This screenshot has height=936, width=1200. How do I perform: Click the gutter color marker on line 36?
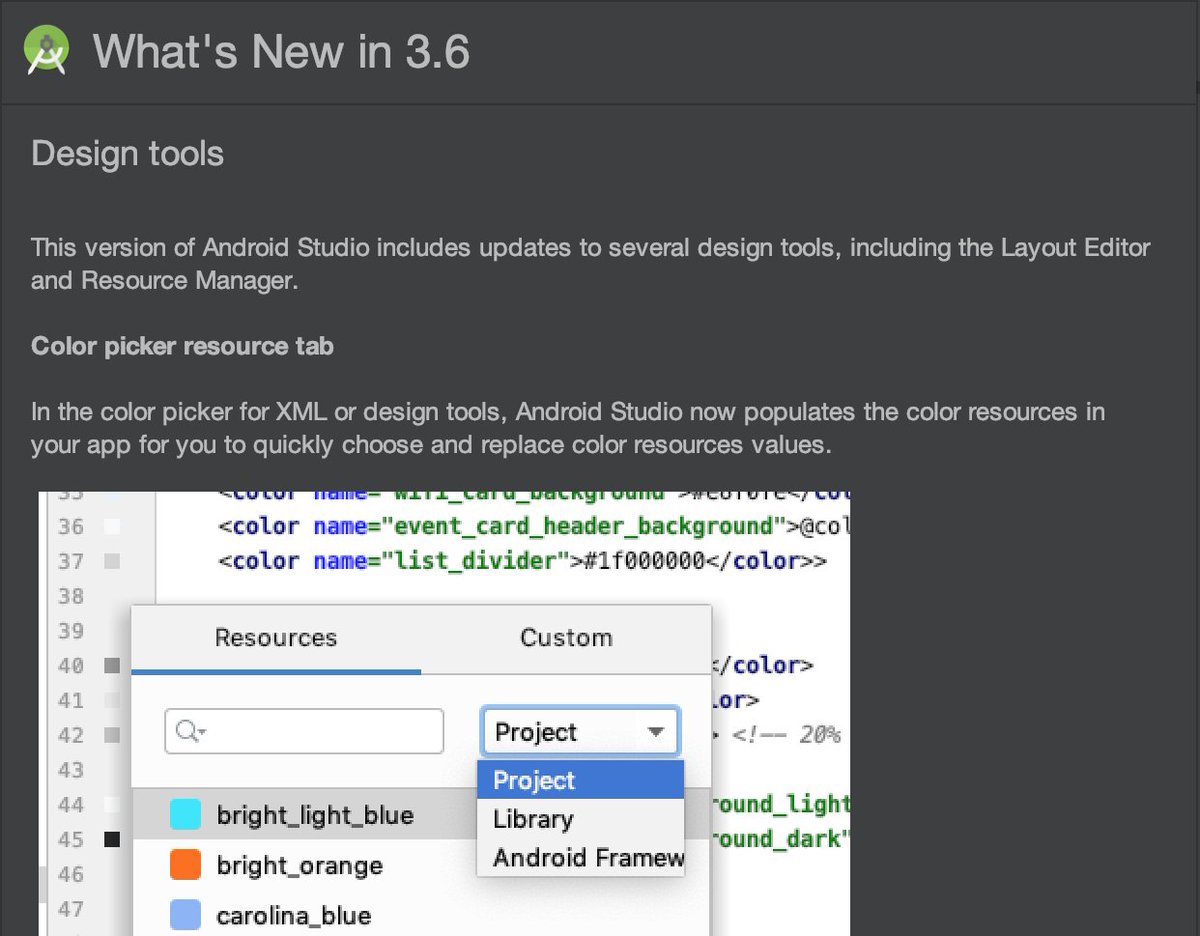pyautogui.click(x=112, y=526)
